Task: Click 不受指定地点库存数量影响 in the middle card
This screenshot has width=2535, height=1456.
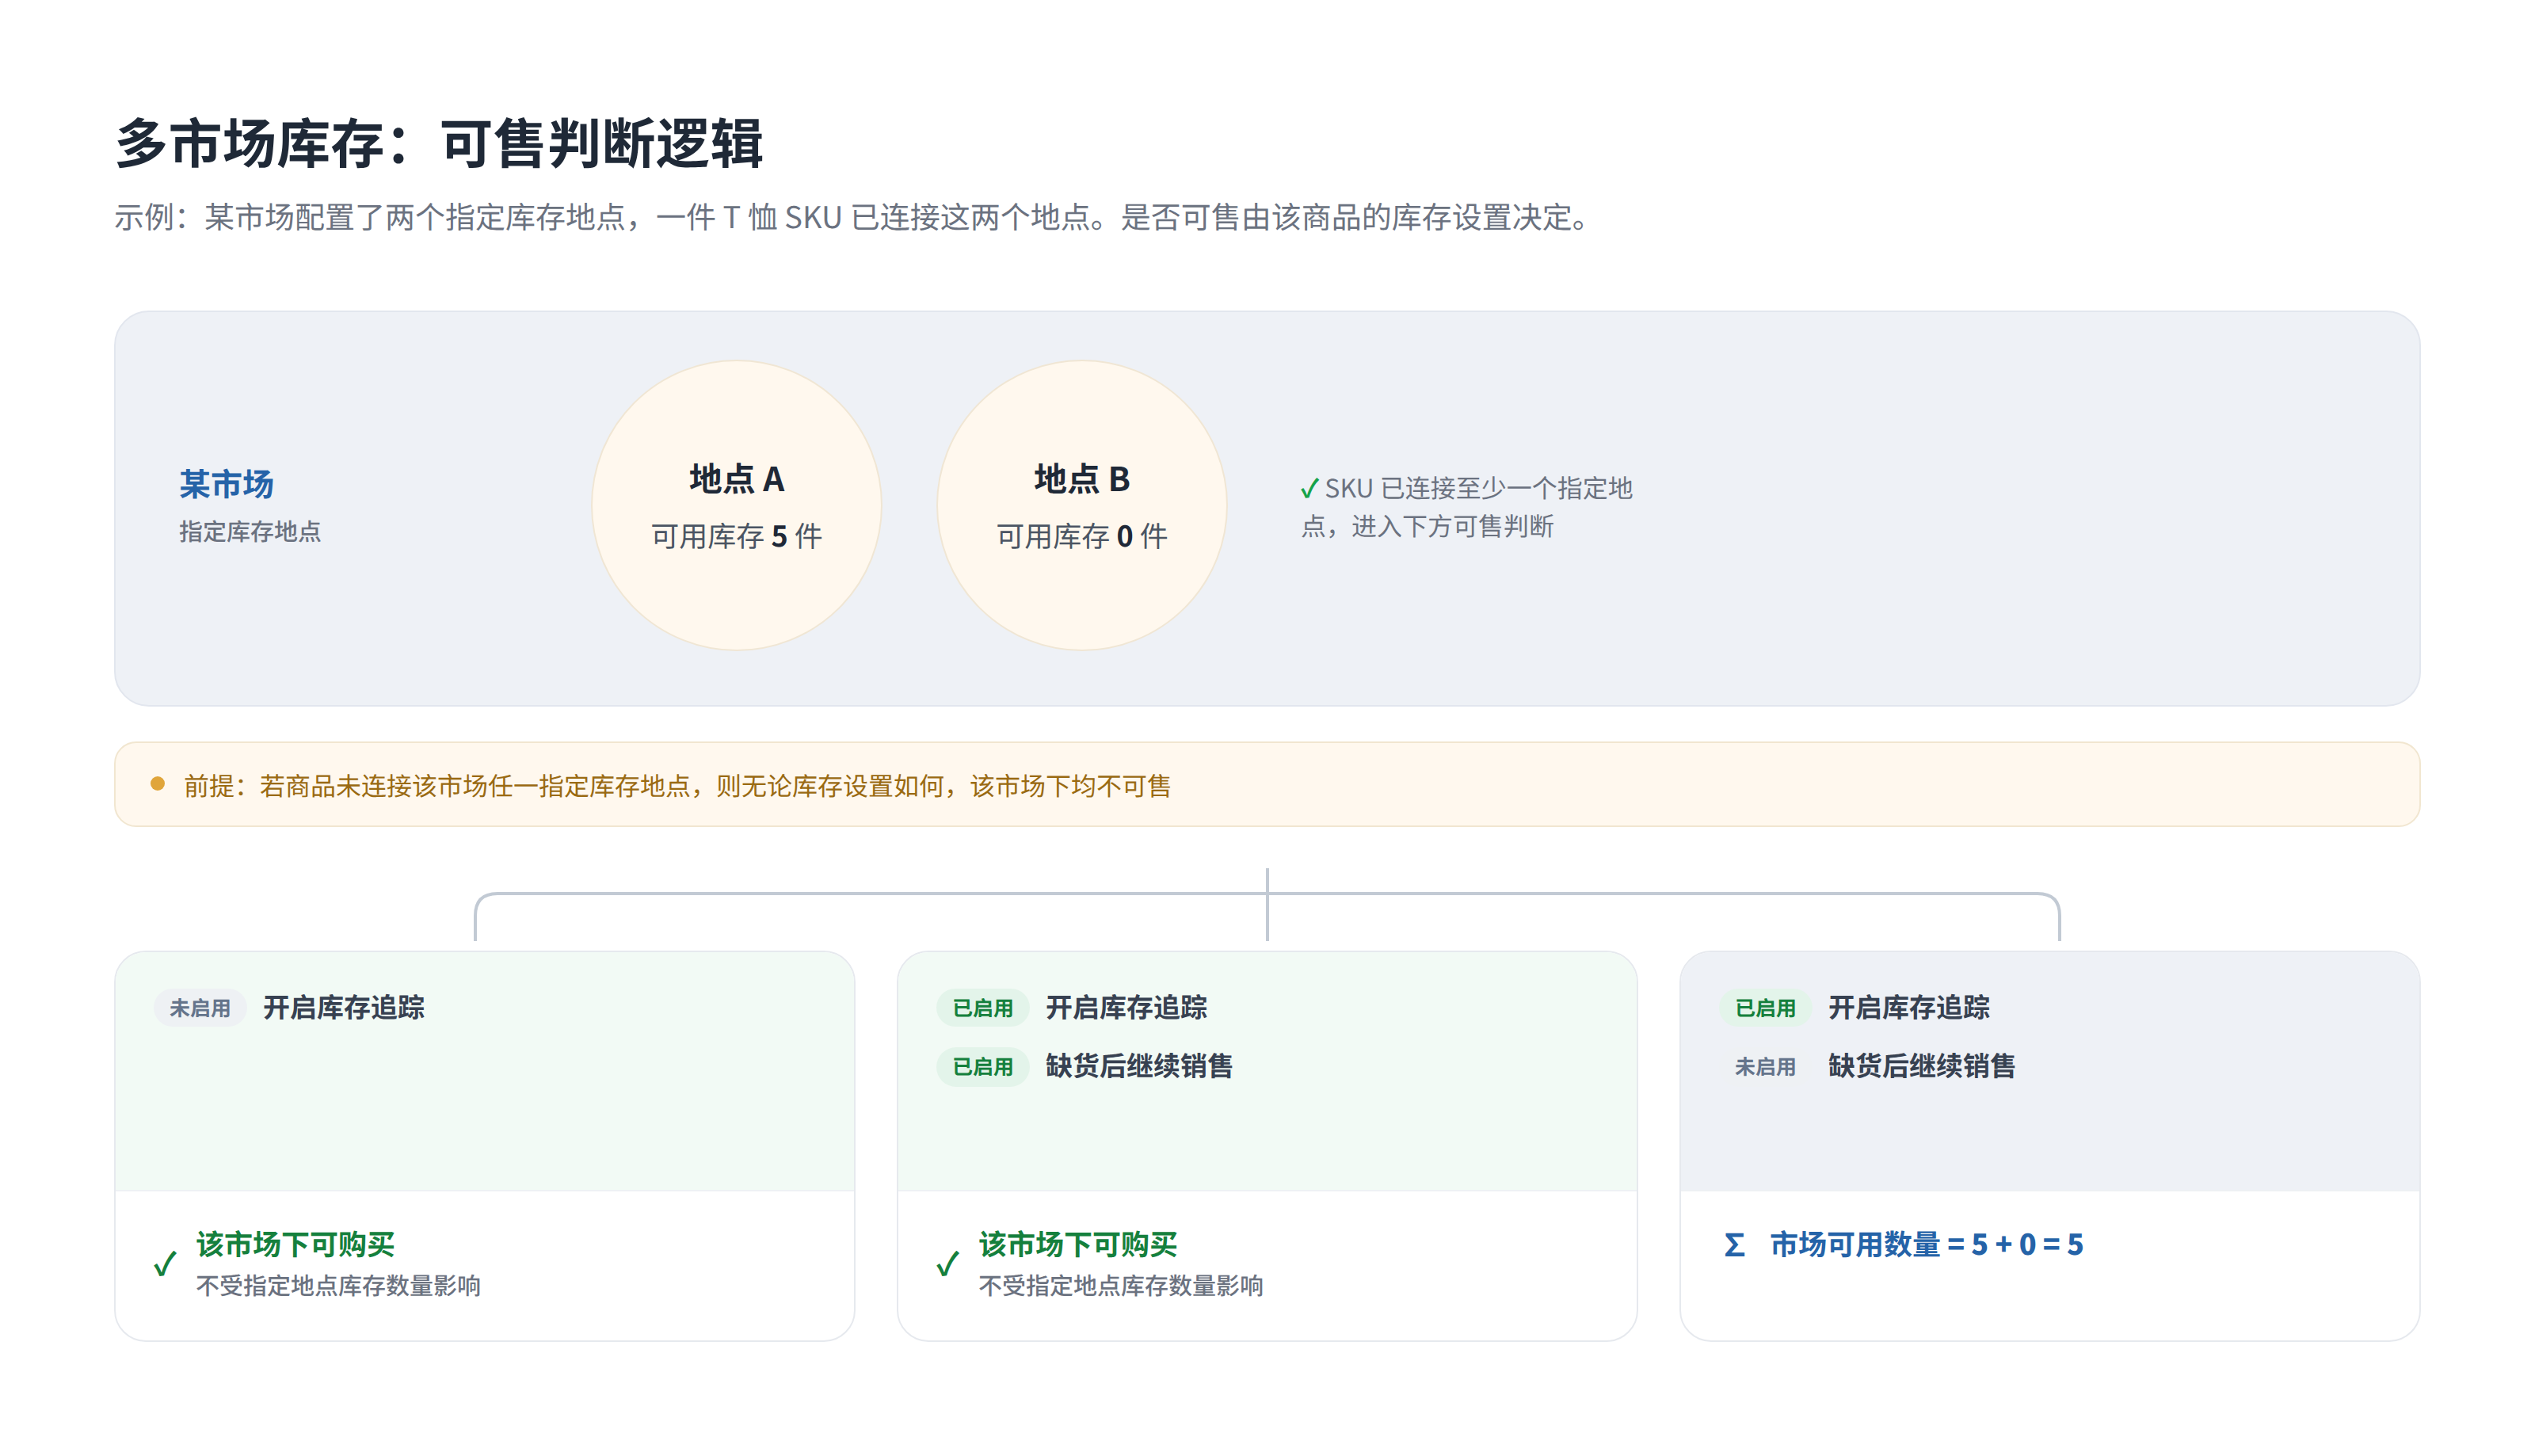Action: pos(1121,1285)
